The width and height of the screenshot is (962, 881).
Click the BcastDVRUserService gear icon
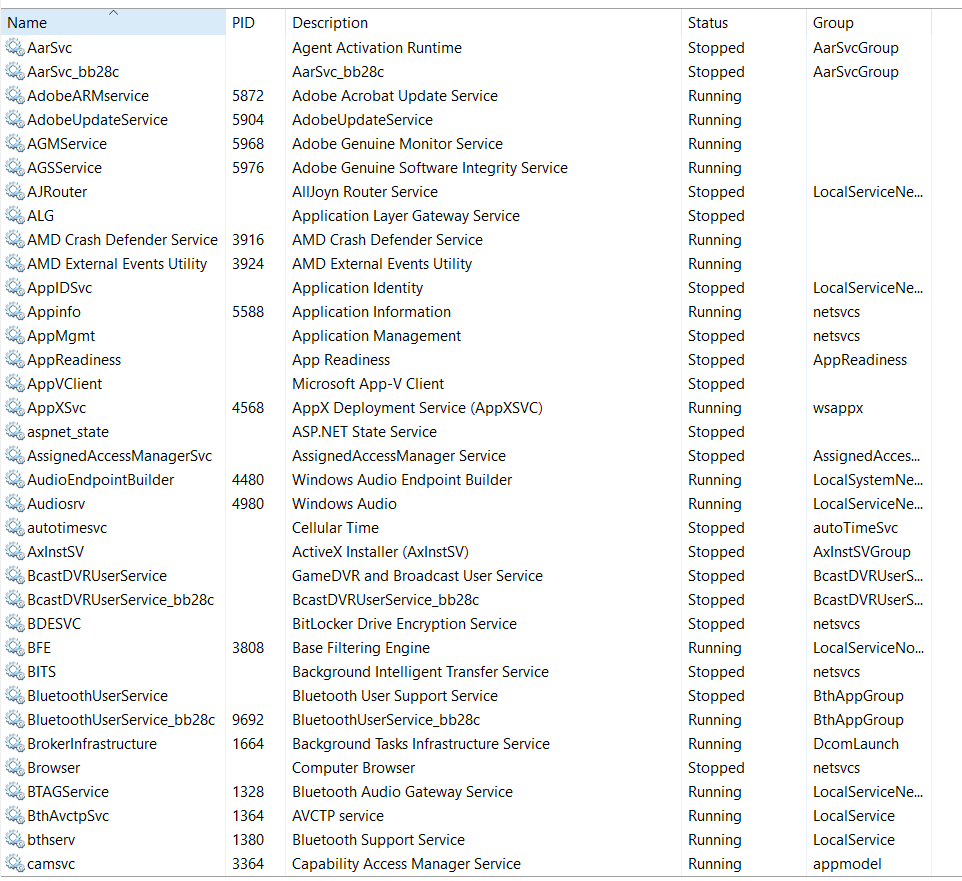[x=15, y=575]
